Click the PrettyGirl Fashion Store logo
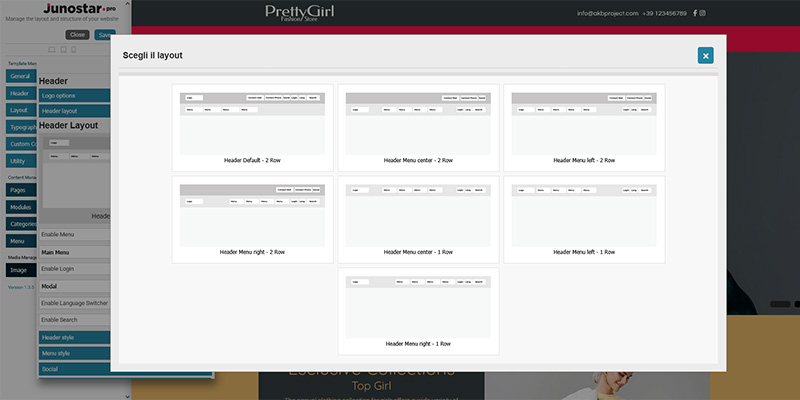The height and width of the screenshot is (400, 800). 300,13
